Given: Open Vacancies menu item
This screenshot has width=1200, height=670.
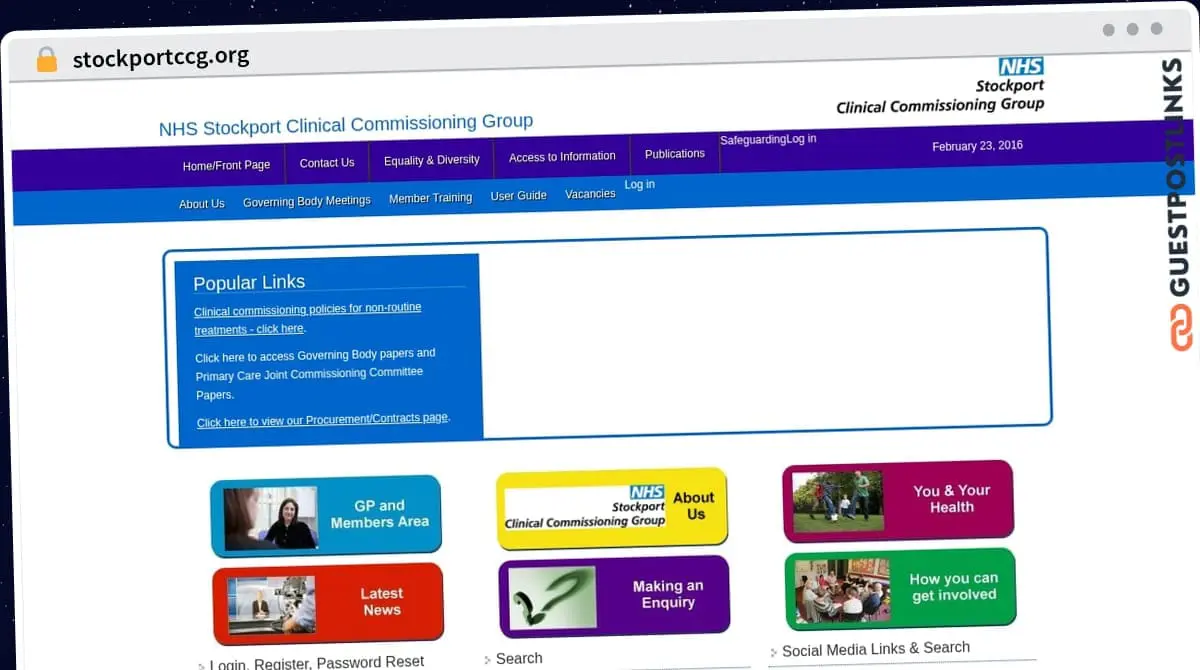Looking at the screenshot, I should 590,194.
